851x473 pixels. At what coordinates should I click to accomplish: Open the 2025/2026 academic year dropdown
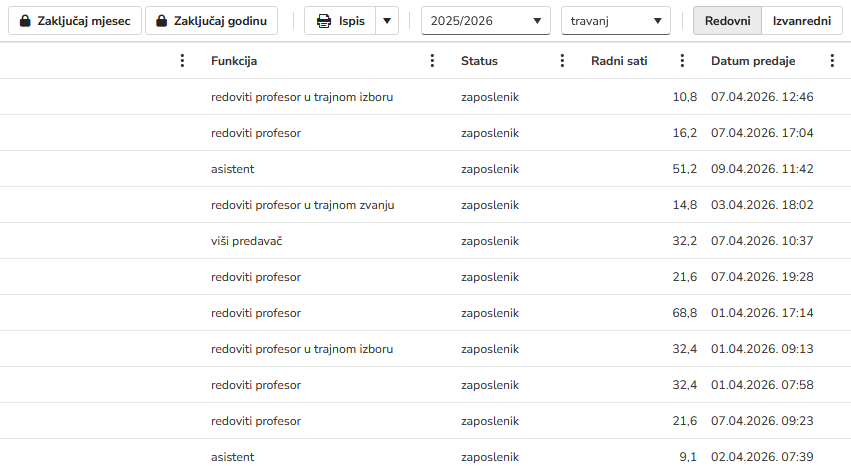coord(485,21)
